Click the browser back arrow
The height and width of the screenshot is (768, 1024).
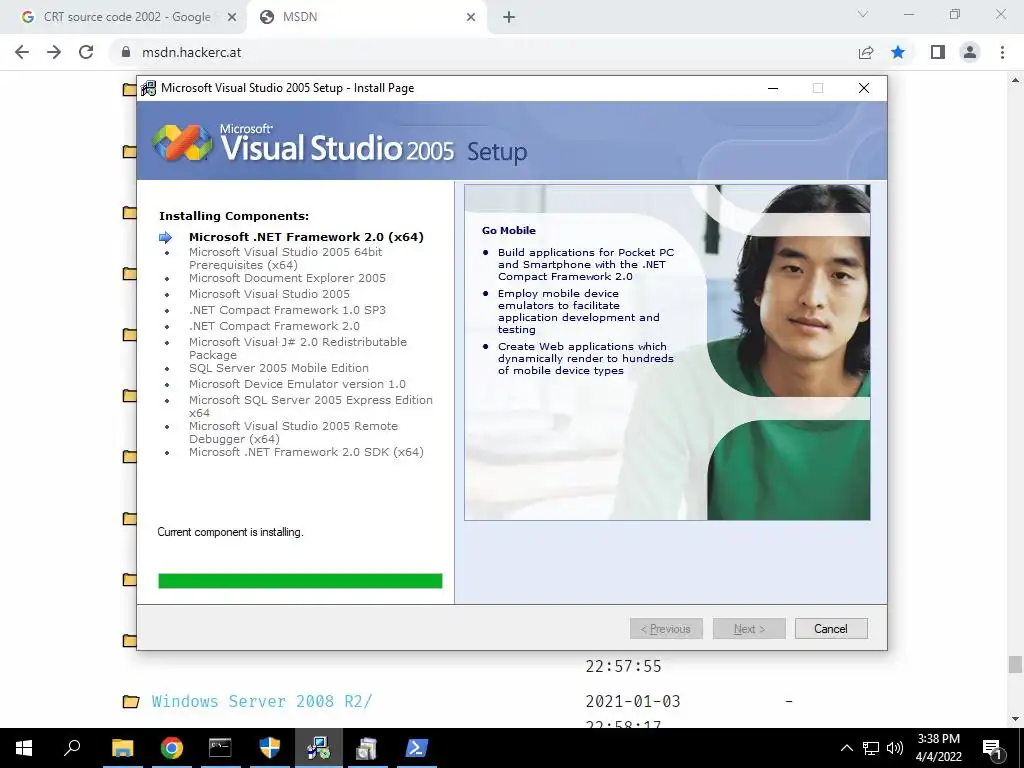(22, 52)
